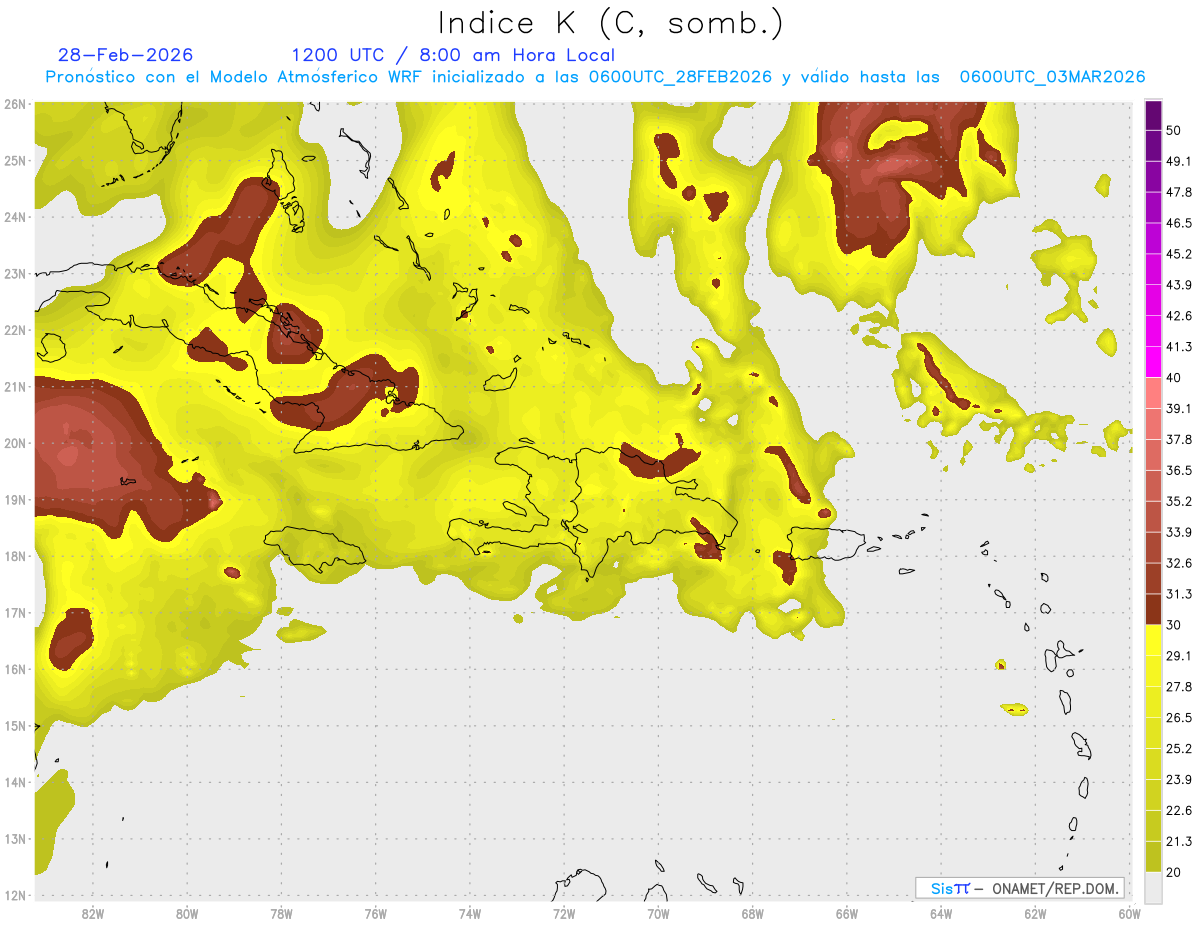The width and height of the screenshot is (1200, 927).
Task: Click the colorbar label 50
Action: coord(1173,130)
